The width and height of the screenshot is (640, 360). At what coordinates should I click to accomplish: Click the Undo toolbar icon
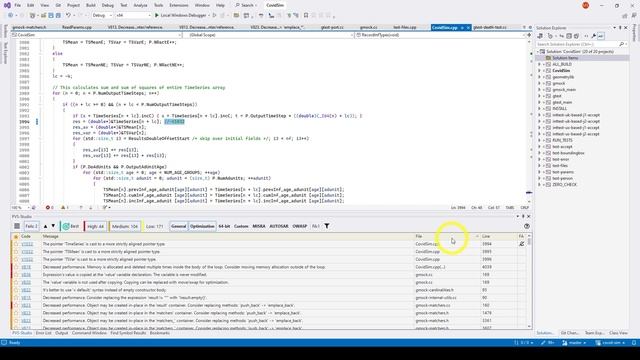point(69,16)
